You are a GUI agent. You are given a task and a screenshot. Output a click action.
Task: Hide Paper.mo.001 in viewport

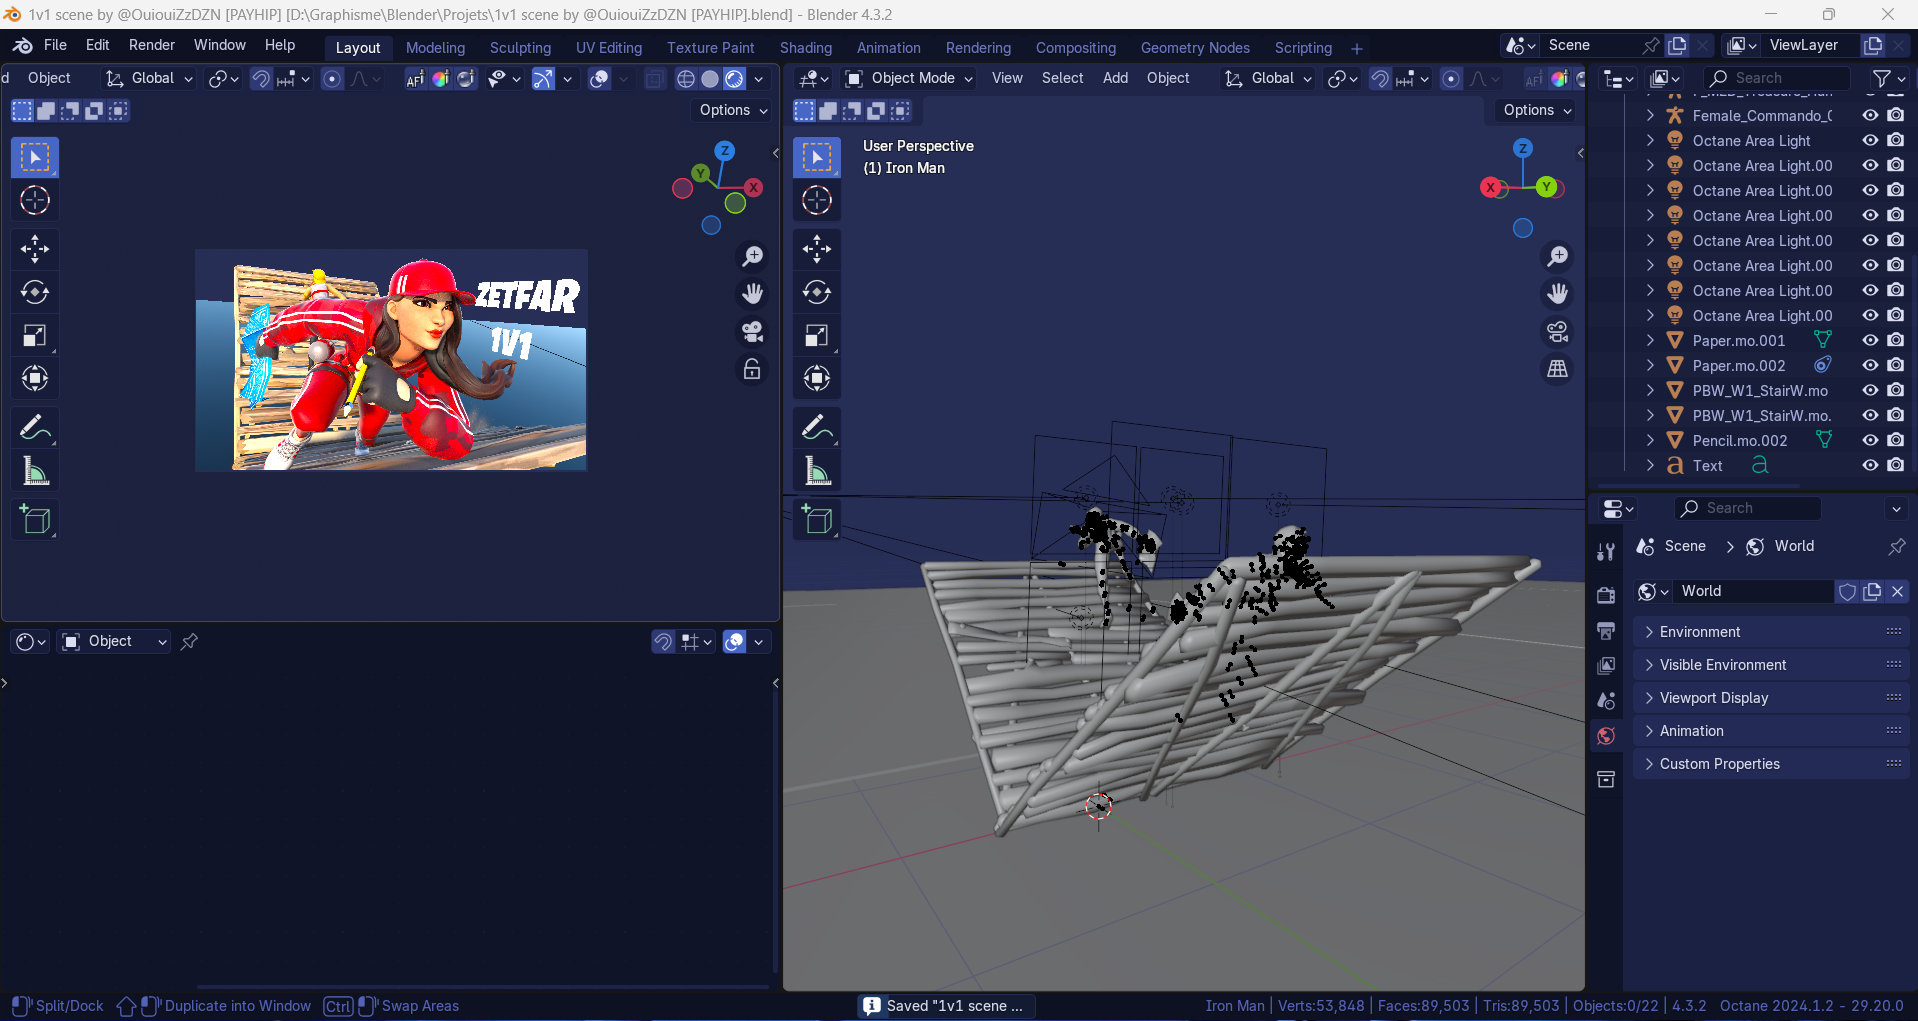[x=1870, y=340]
